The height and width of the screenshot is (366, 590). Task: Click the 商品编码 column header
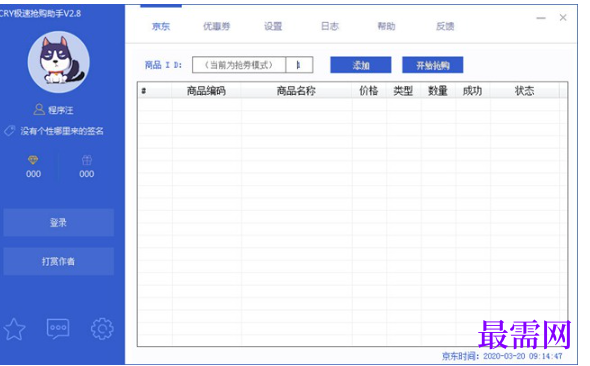click(x=206, y=91)
